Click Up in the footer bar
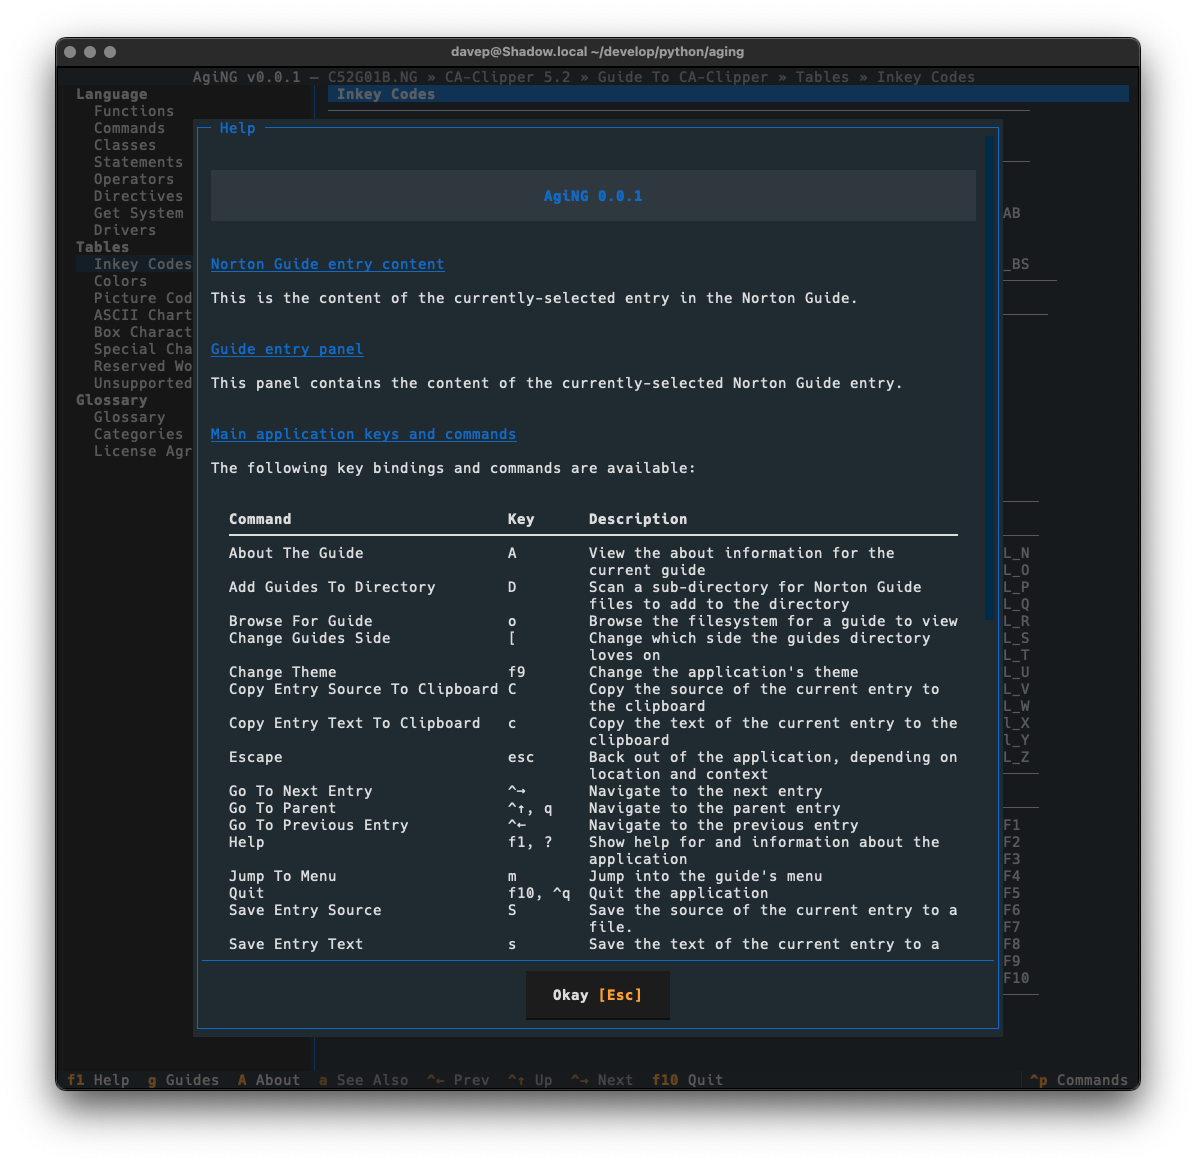1196x1164 pixels. (530, 1079)
